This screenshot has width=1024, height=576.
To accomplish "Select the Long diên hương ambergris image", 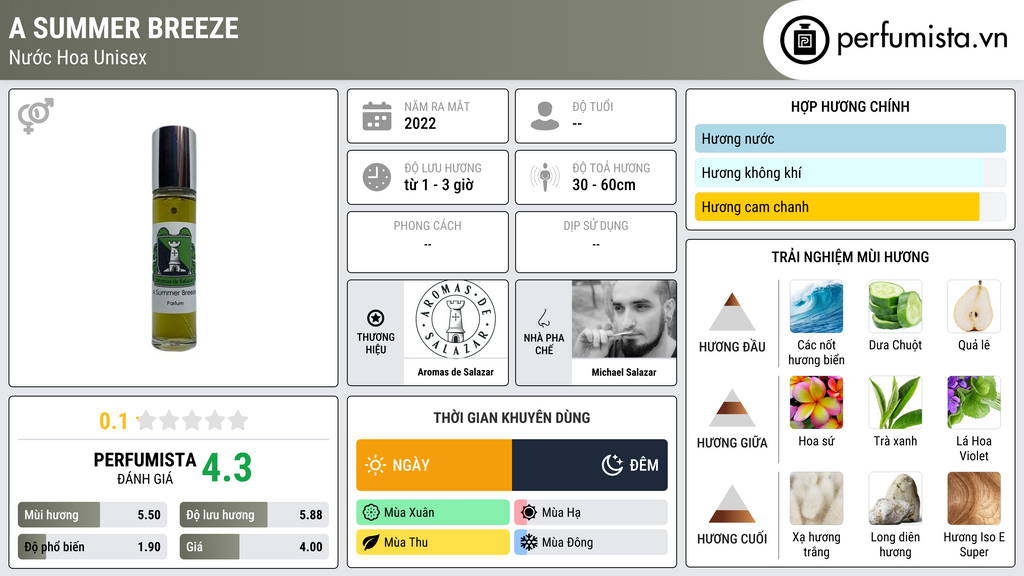I will click(895, 498).
